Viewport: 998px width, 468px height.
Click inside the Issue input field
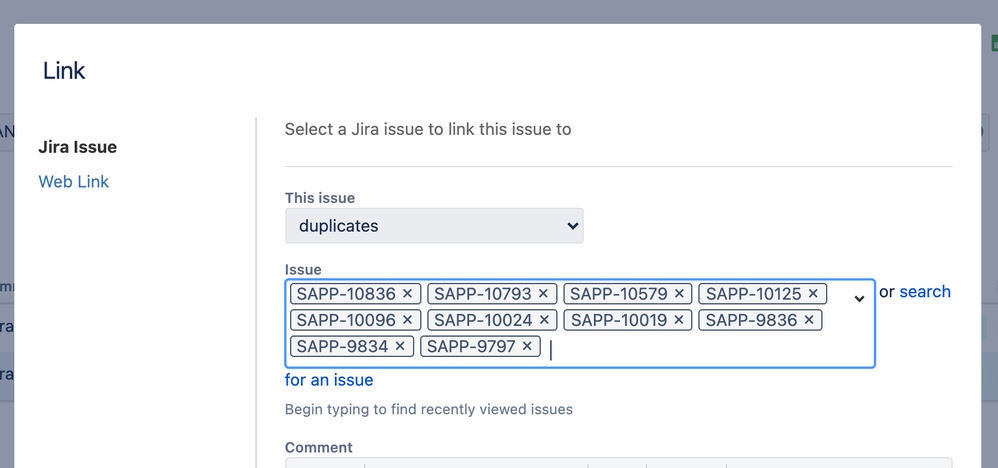point(700,348)
